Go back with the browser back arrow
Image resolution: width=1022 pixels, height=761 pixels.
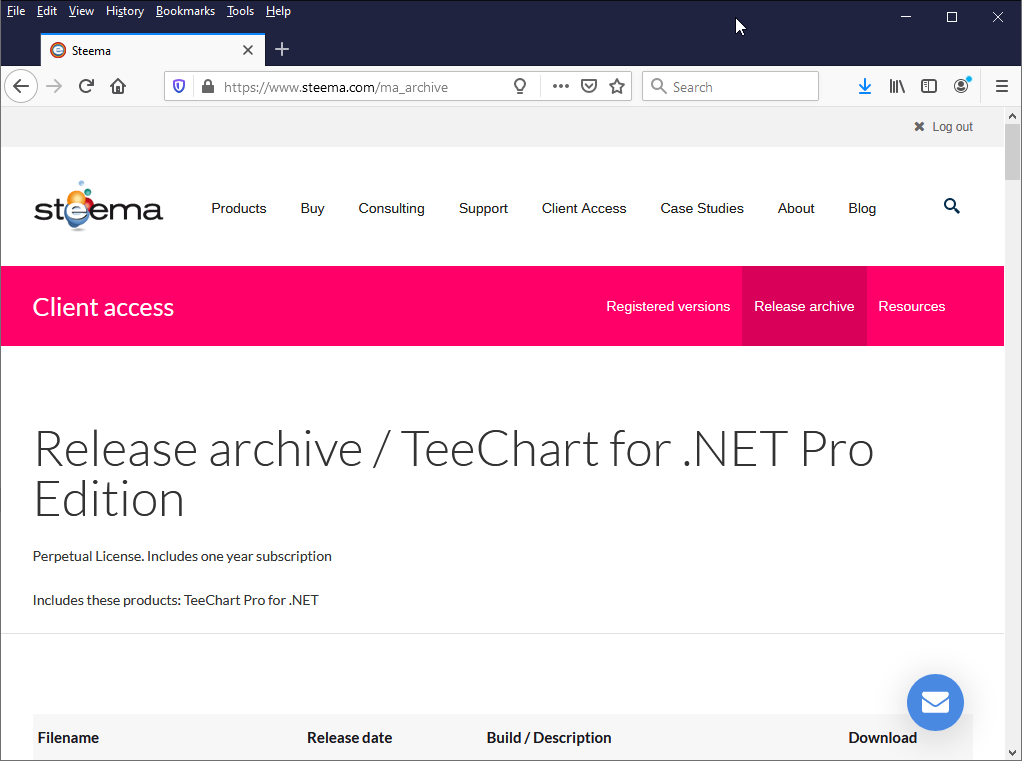click(x=21, y=86)
